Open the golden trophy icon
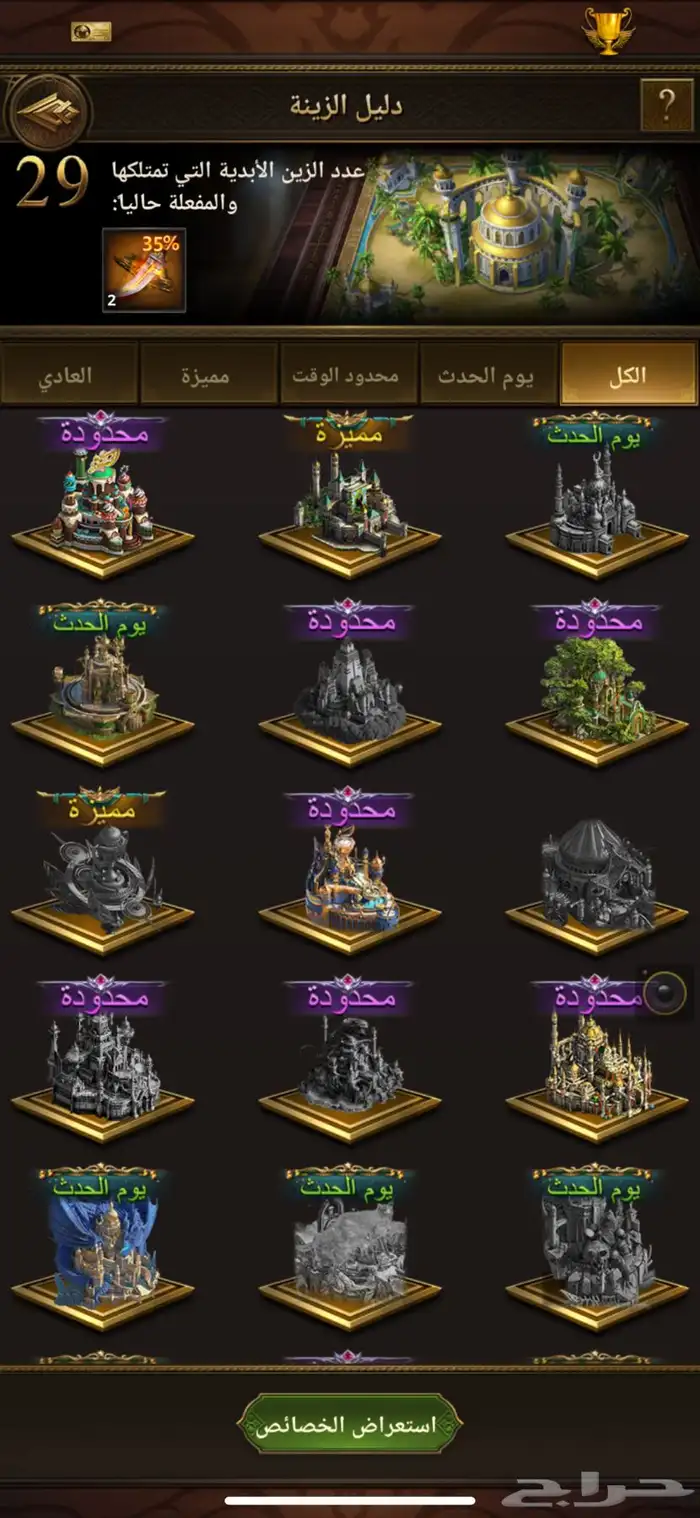700x1518 pixels. coord(607,31)
